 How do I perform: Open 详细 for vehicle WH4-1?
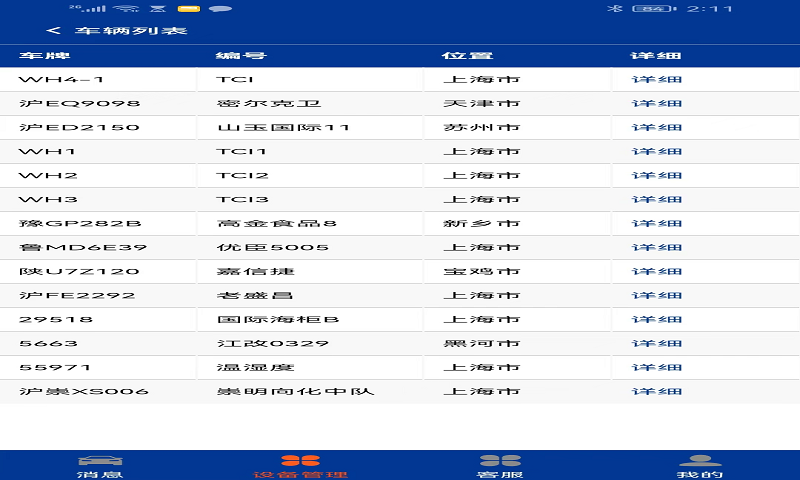coord(657,79)
